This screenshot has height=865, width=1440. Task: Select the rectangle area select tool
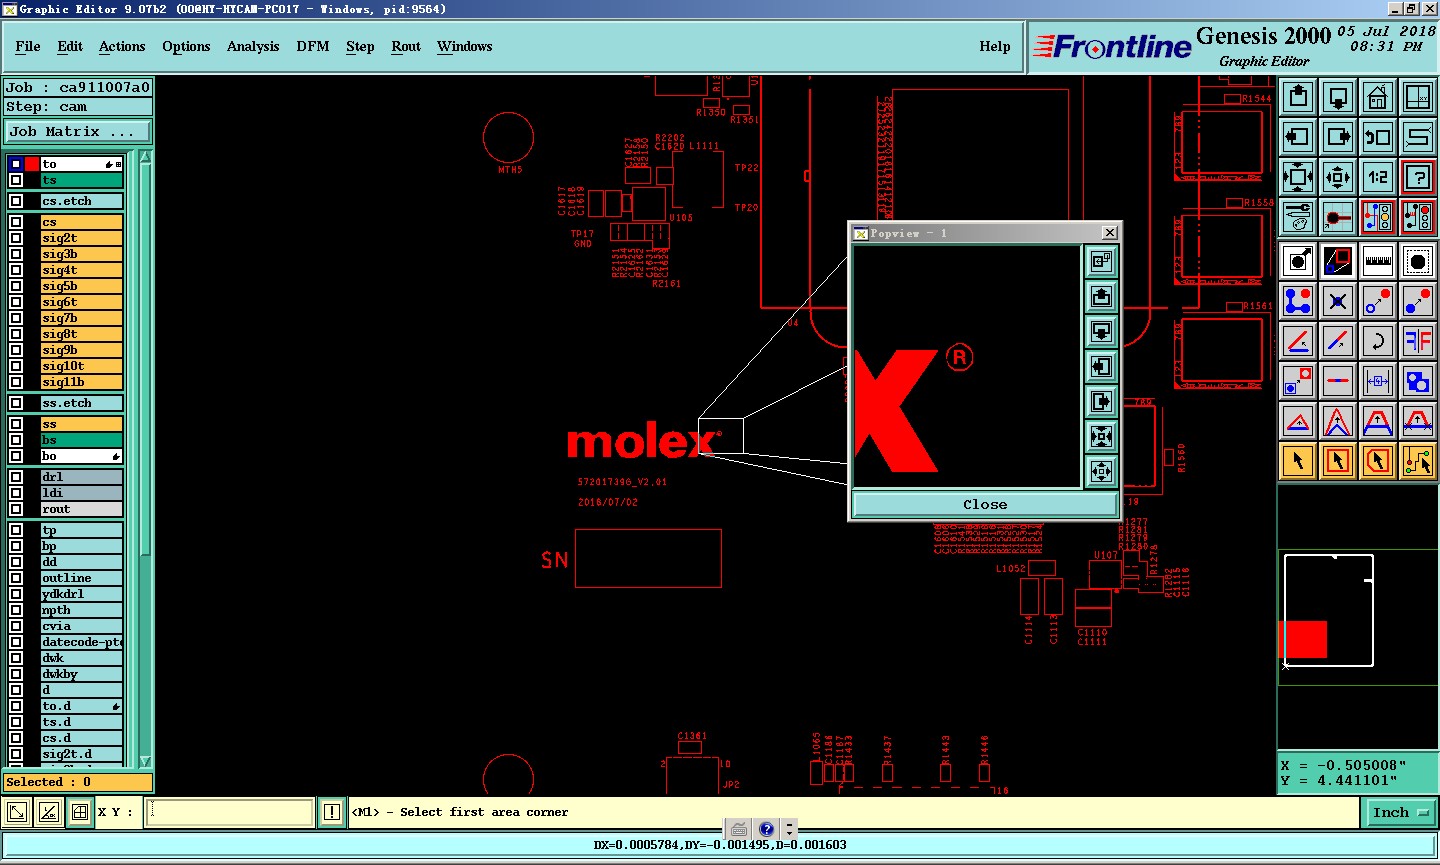coord(1338,461)
